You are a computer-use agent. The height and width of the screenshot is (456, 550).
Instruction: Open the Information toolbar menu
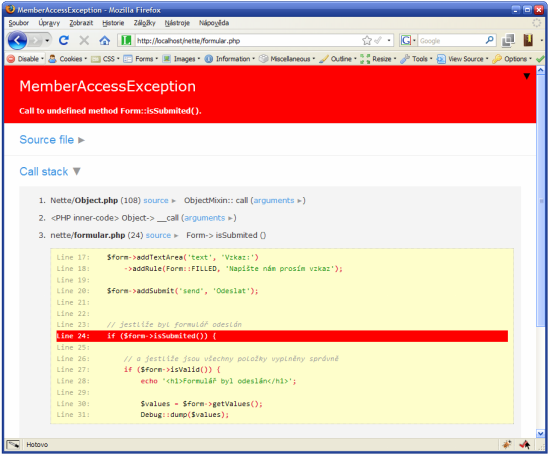point(230,59)
